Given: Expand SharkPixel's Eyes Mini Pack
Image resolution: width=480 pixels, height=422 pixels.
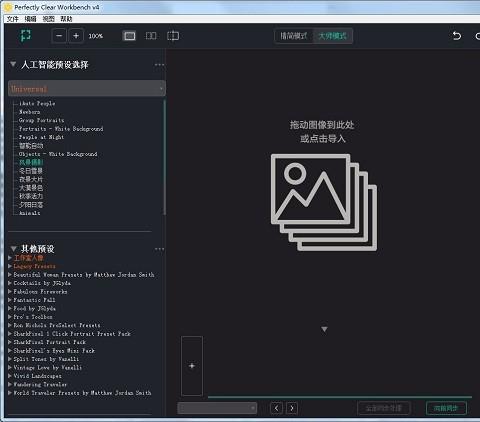Looking at the screenshot, I should pos(10,350).
